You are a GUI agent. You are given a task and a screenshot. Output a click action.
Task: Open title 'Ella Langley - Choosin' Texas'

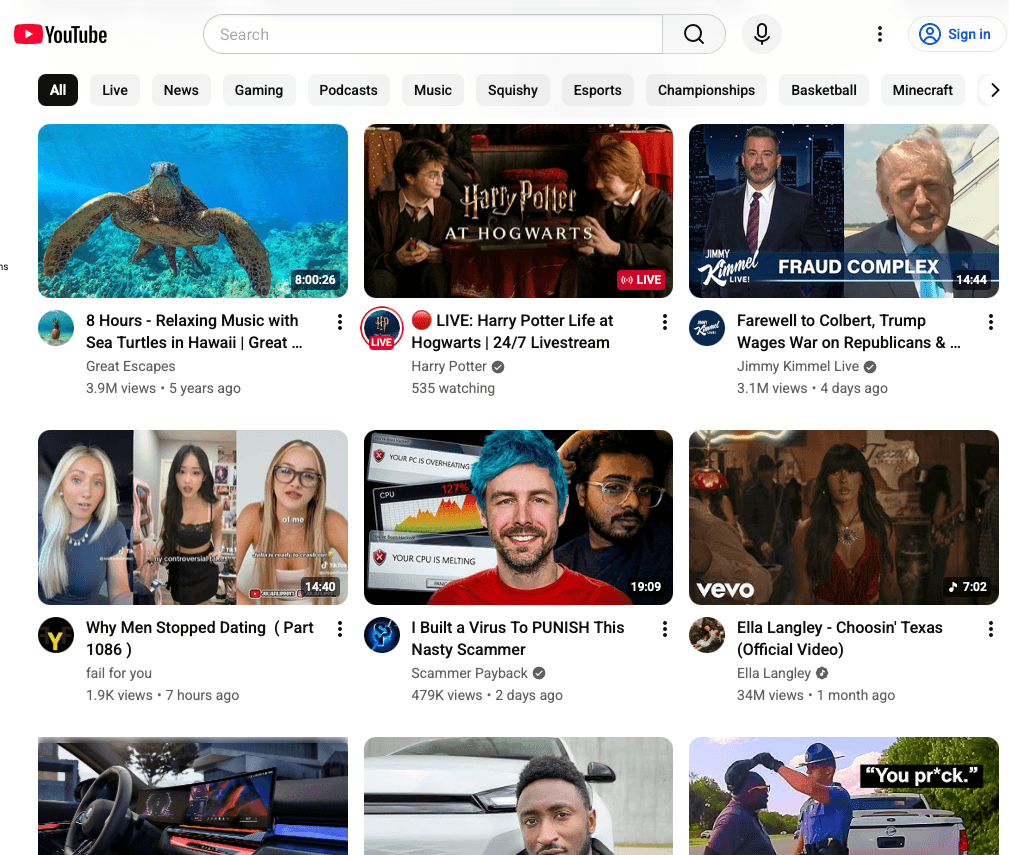coord(839,638)
